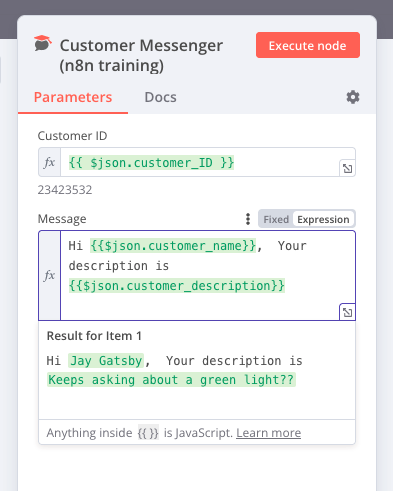
Task: Click the {{$json.customer_description}} expression token
Action: 177,286
